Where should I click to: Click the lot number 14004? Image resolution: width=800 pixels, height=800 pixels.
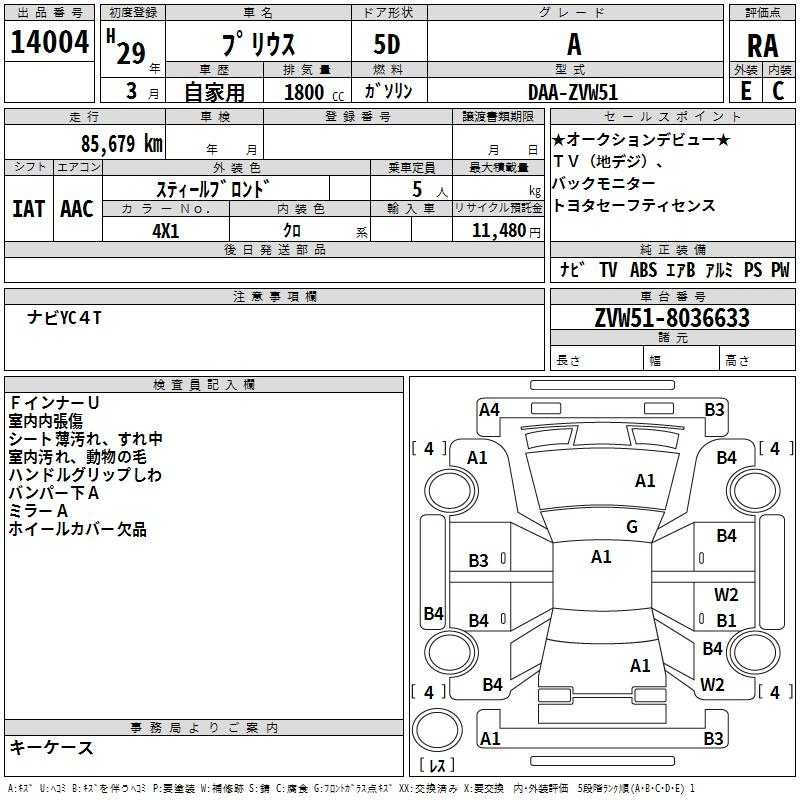49,44
